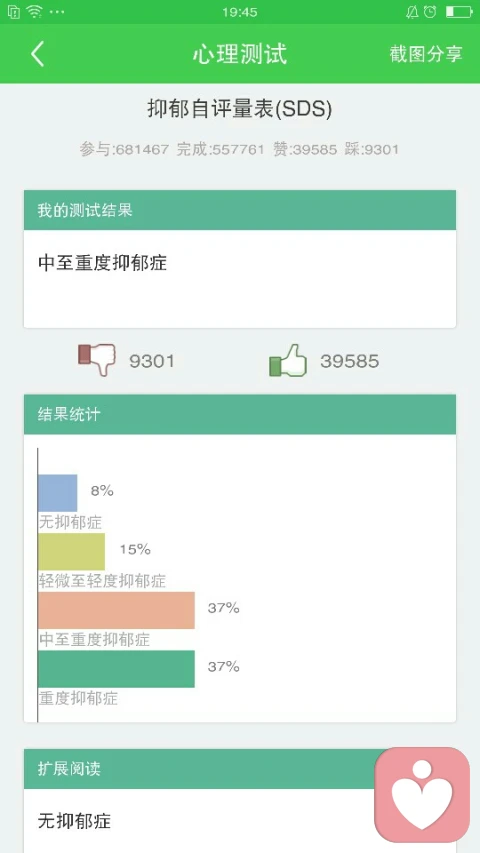Select the green 重度抑郁症 bar
Viewport: 480px width, 853px height.
[116, 669]
